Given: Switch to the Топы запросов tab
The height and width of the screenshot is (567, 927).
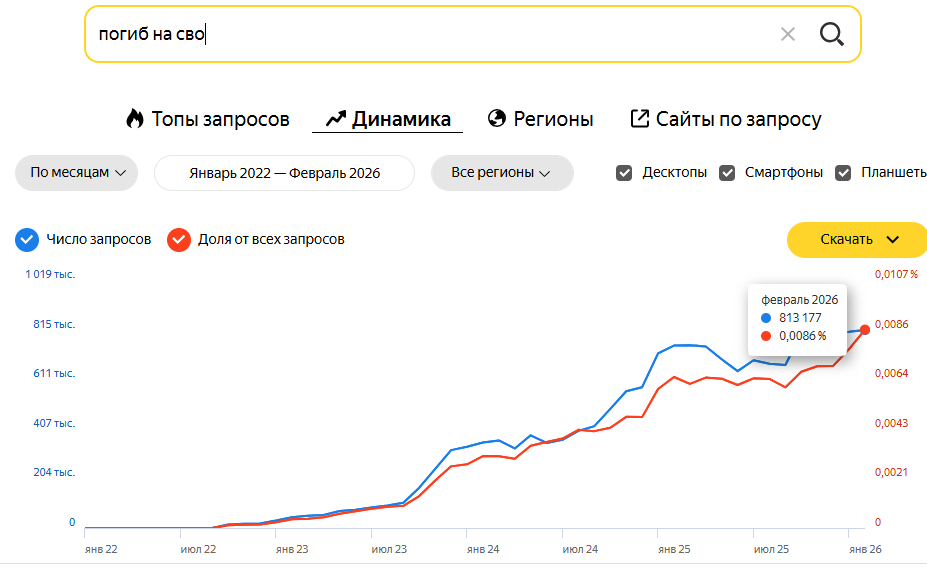Looking at the screenshot, I should pos(220,119).
